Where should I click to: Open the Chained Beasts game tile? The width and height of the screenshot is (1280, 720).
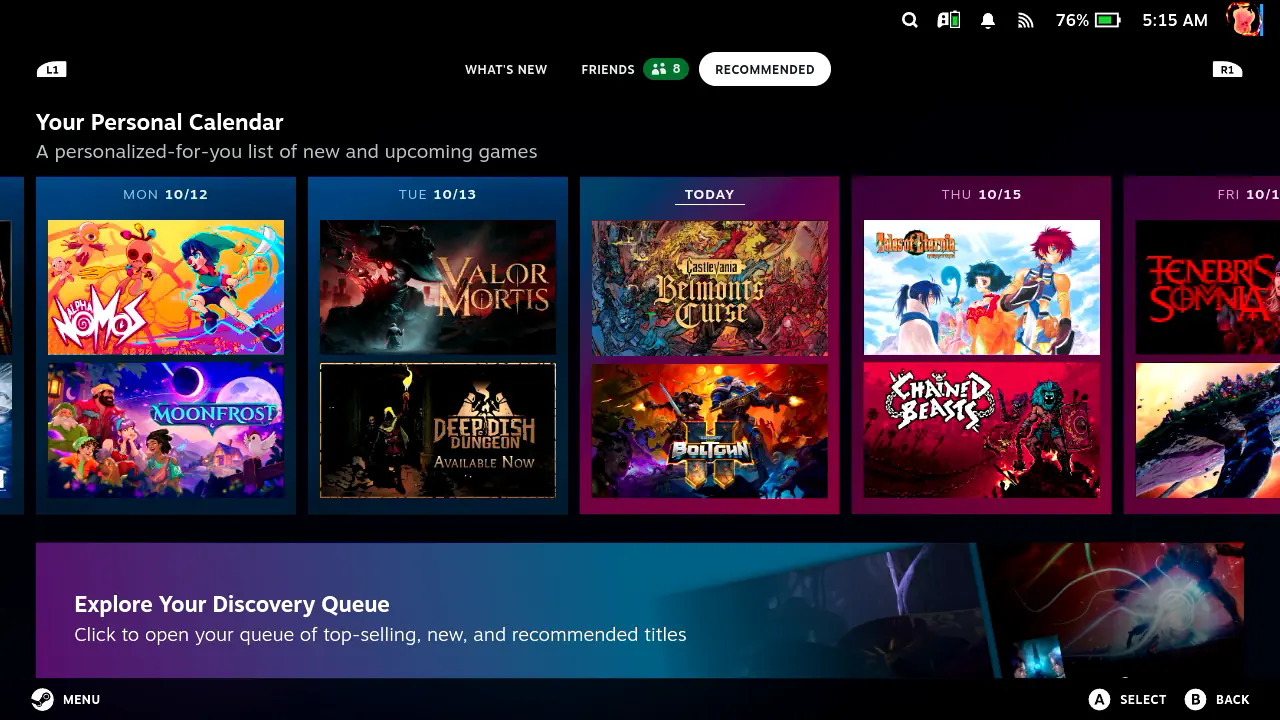982,431
